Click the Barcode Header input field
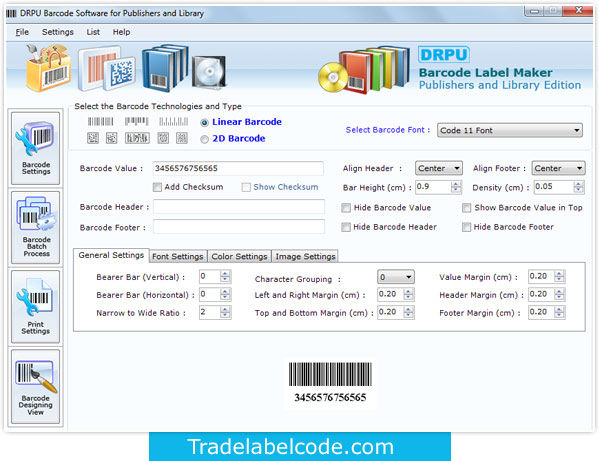The height and width of the screenshot is (461, 599). 239,207
